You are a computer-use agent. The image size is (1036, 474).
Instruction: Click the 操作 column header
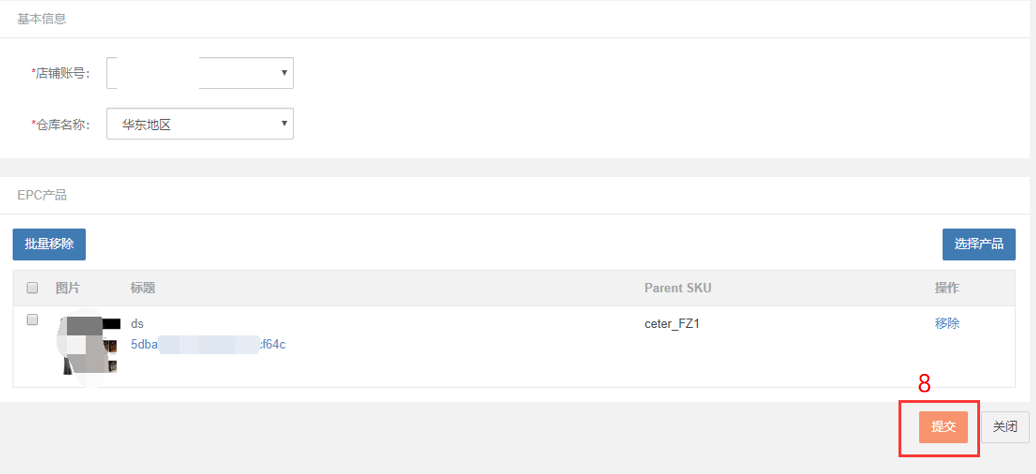[947, 288]
